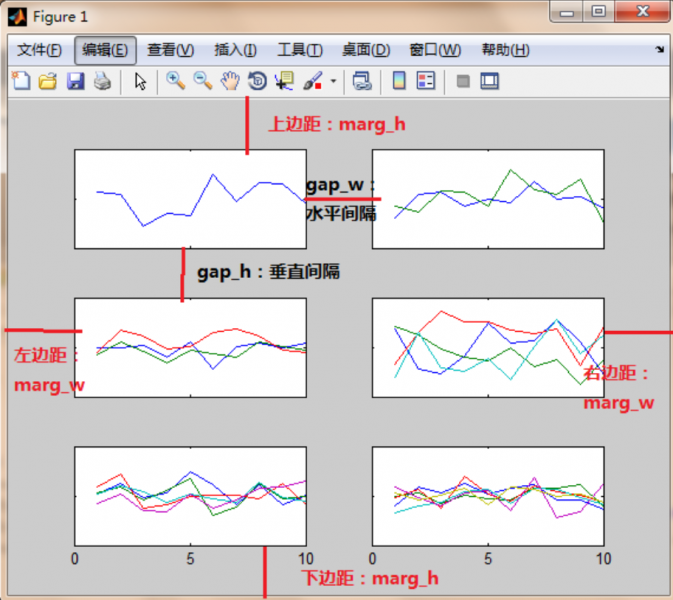The image size is (673, 600).
Task: Click the top-left subplot with the blue line
Action: coord(190,199)
